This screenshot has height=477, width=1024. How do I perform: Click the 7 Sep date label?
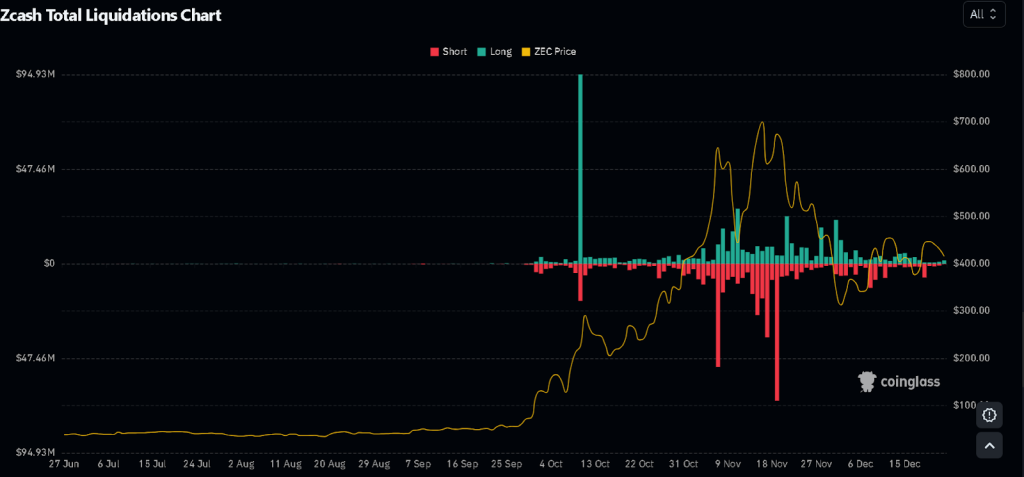(x=418, y=465)
